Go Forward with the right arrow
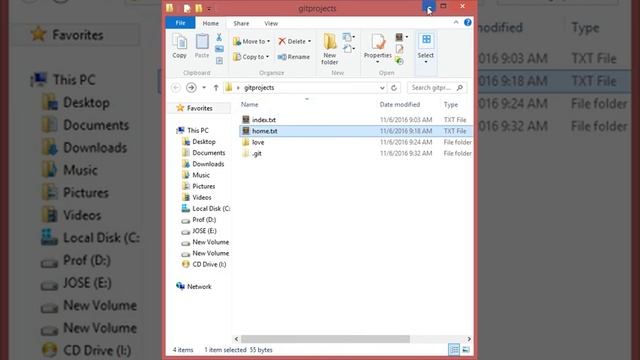The image size is (640, 360). 191,88
